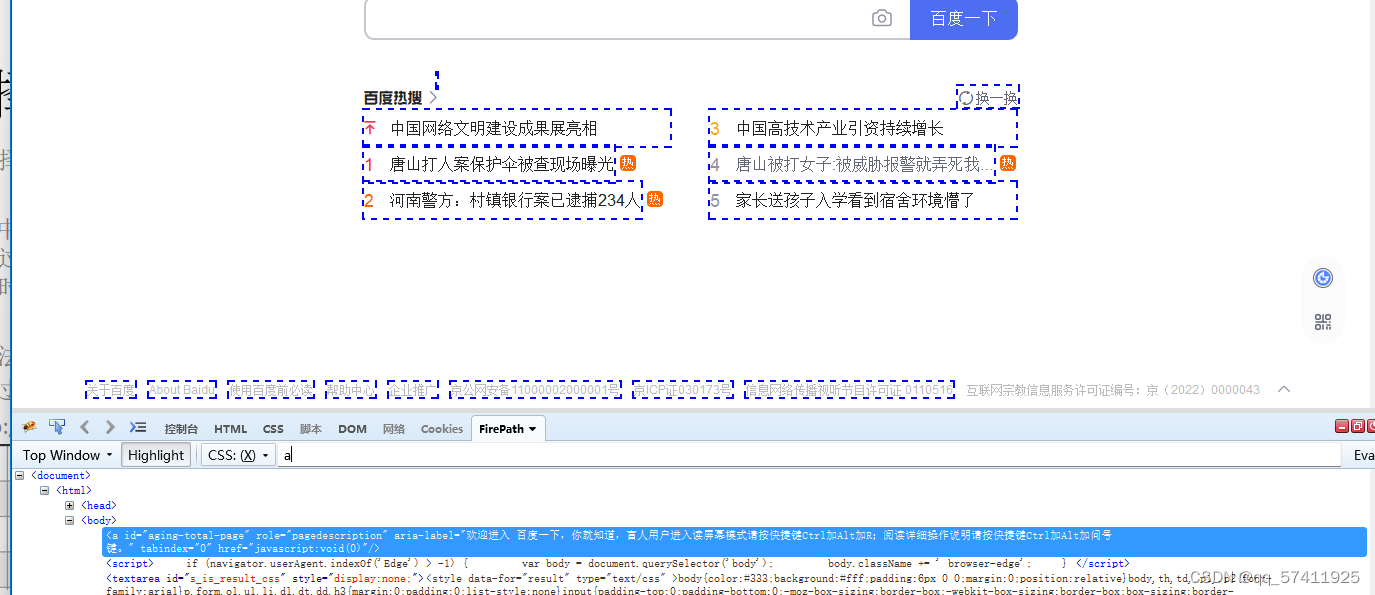Viewport: 1375px width, 595px height.
Task: Open the About Baidu footer link
Action: point(181,389)
